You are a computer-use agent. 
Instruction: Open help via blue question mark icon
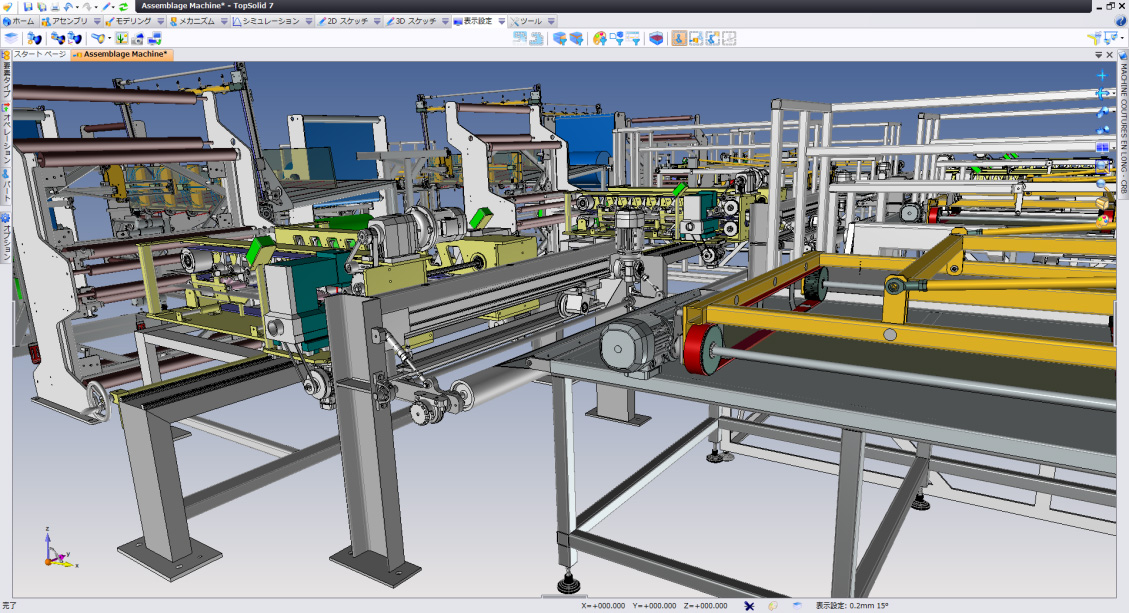pyautogui.click(x=1120, y=21)
